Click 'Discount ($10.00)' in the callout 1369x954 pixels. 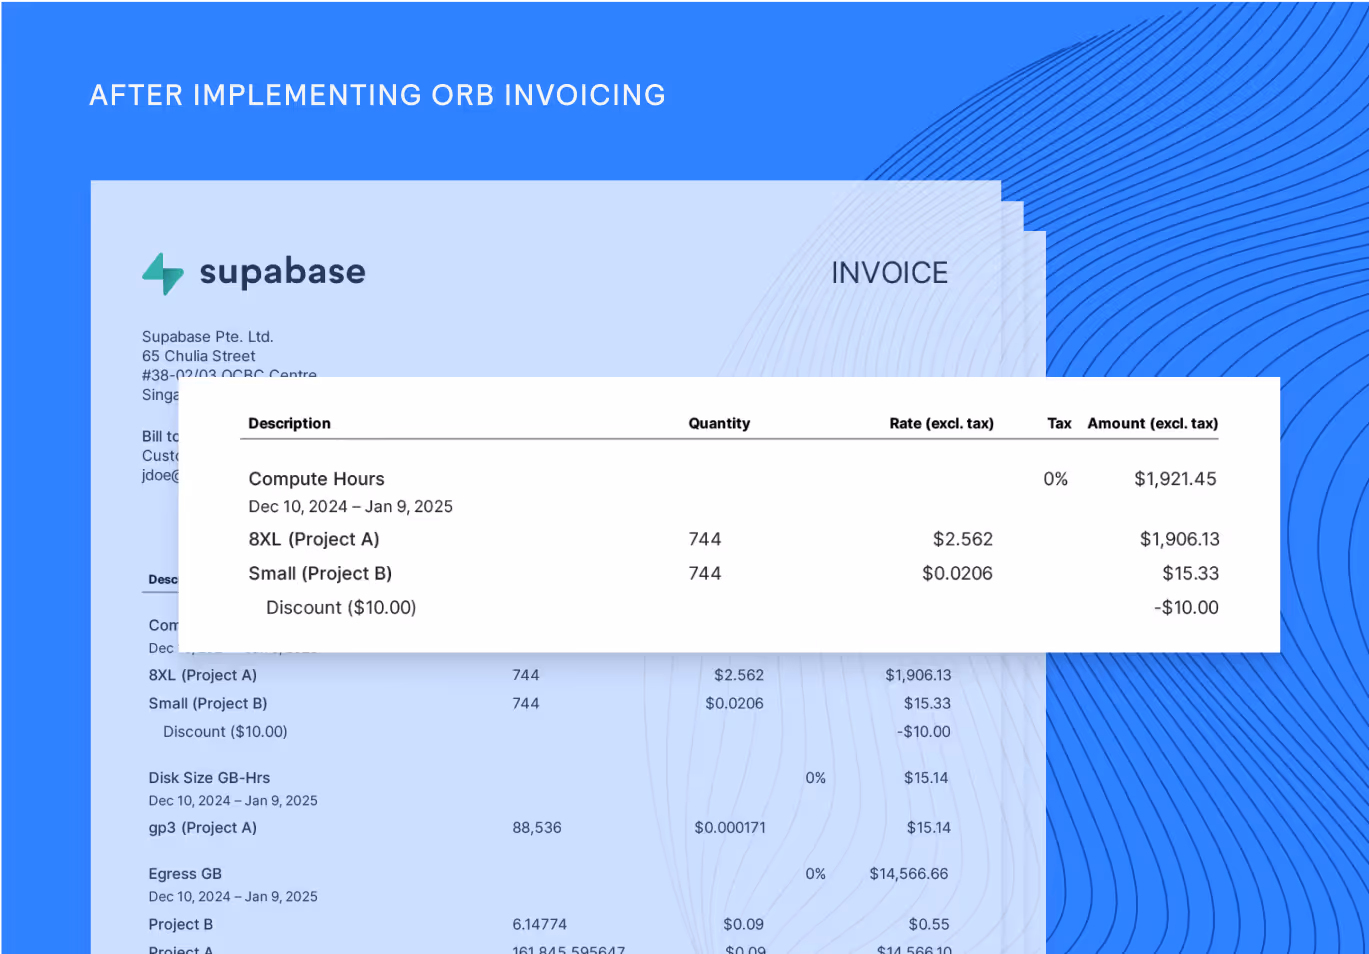(x=341, y=607)
